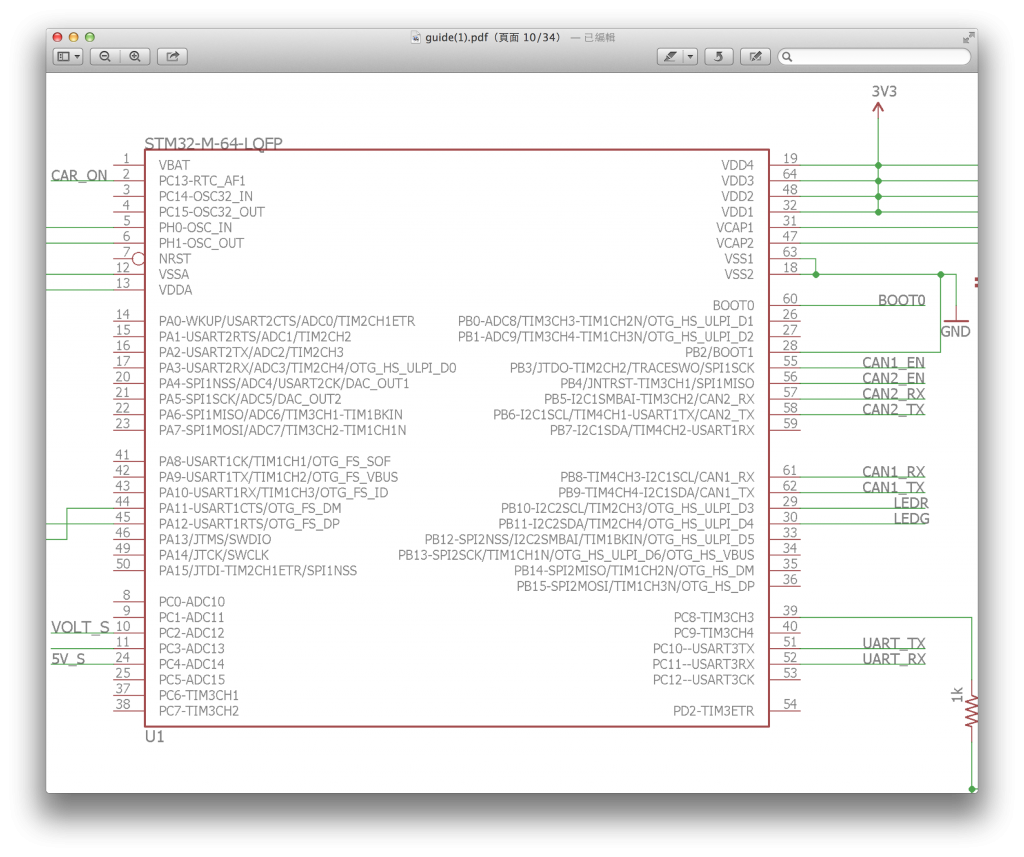Click the 1k resistor symbol
The image size is (1024, 857).
point(971,711)
